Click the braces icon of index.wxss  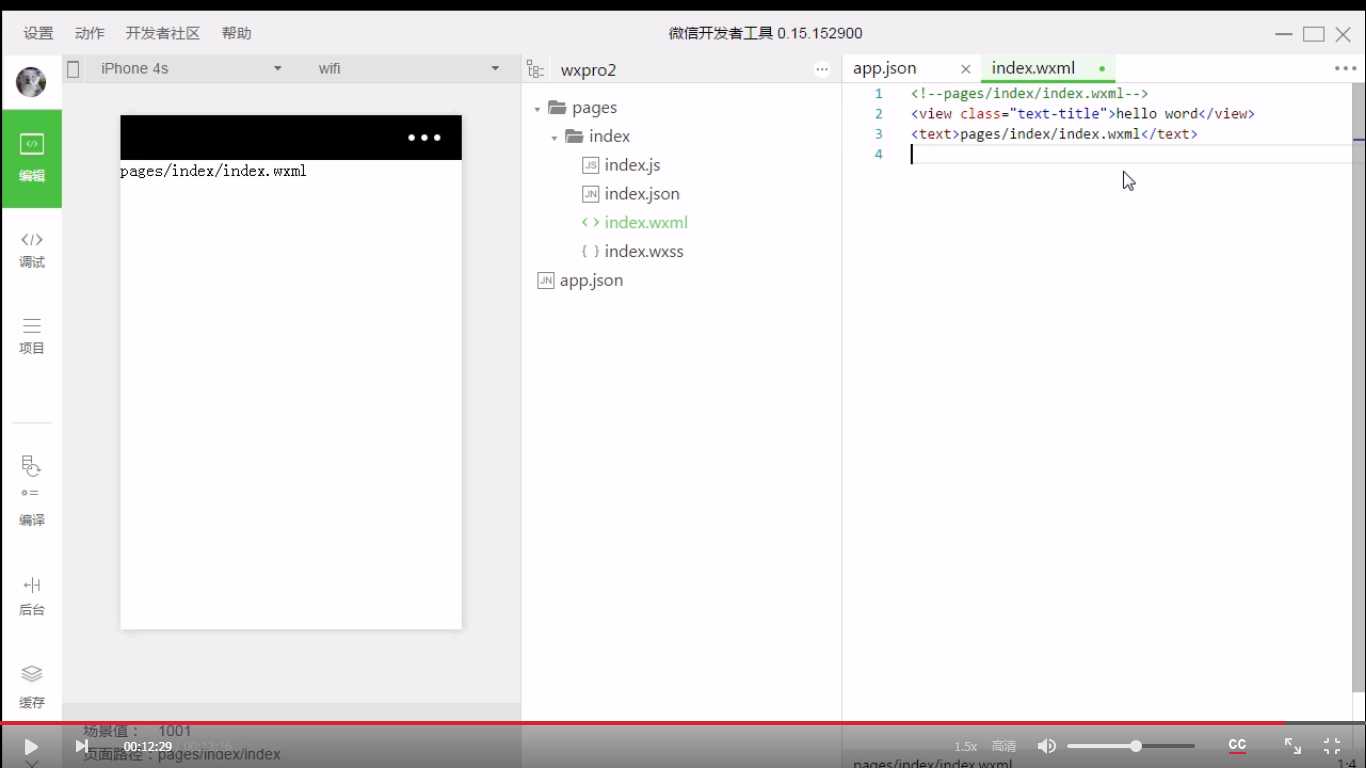click(591, 252)
